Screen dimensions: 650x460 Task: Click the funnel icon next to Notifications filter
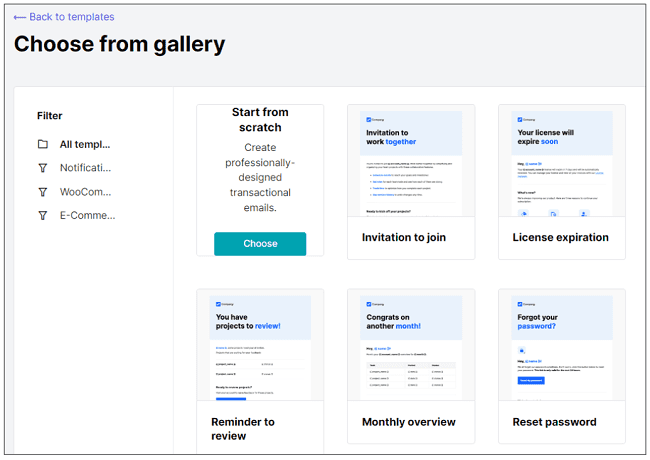(42, 168)
